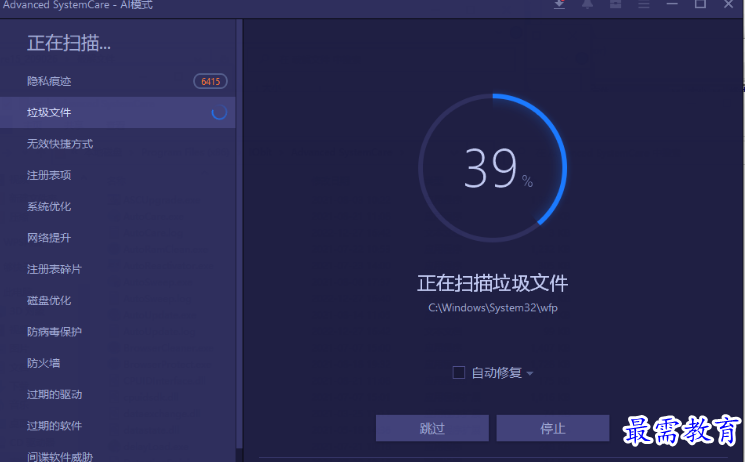Screen dimensions: 747x462
Task: Expand the 自动修复 dropdown arrow
Action: [530, 373]
